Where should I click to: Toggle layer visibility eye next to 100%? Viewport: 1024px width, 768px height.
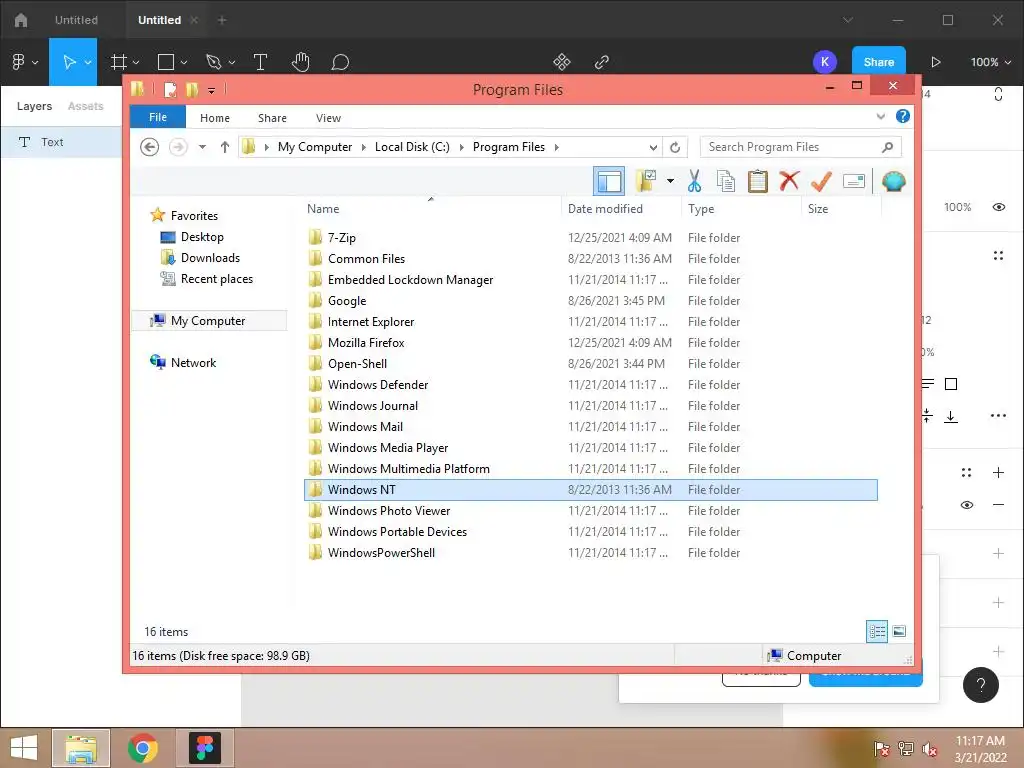(999, 207)
